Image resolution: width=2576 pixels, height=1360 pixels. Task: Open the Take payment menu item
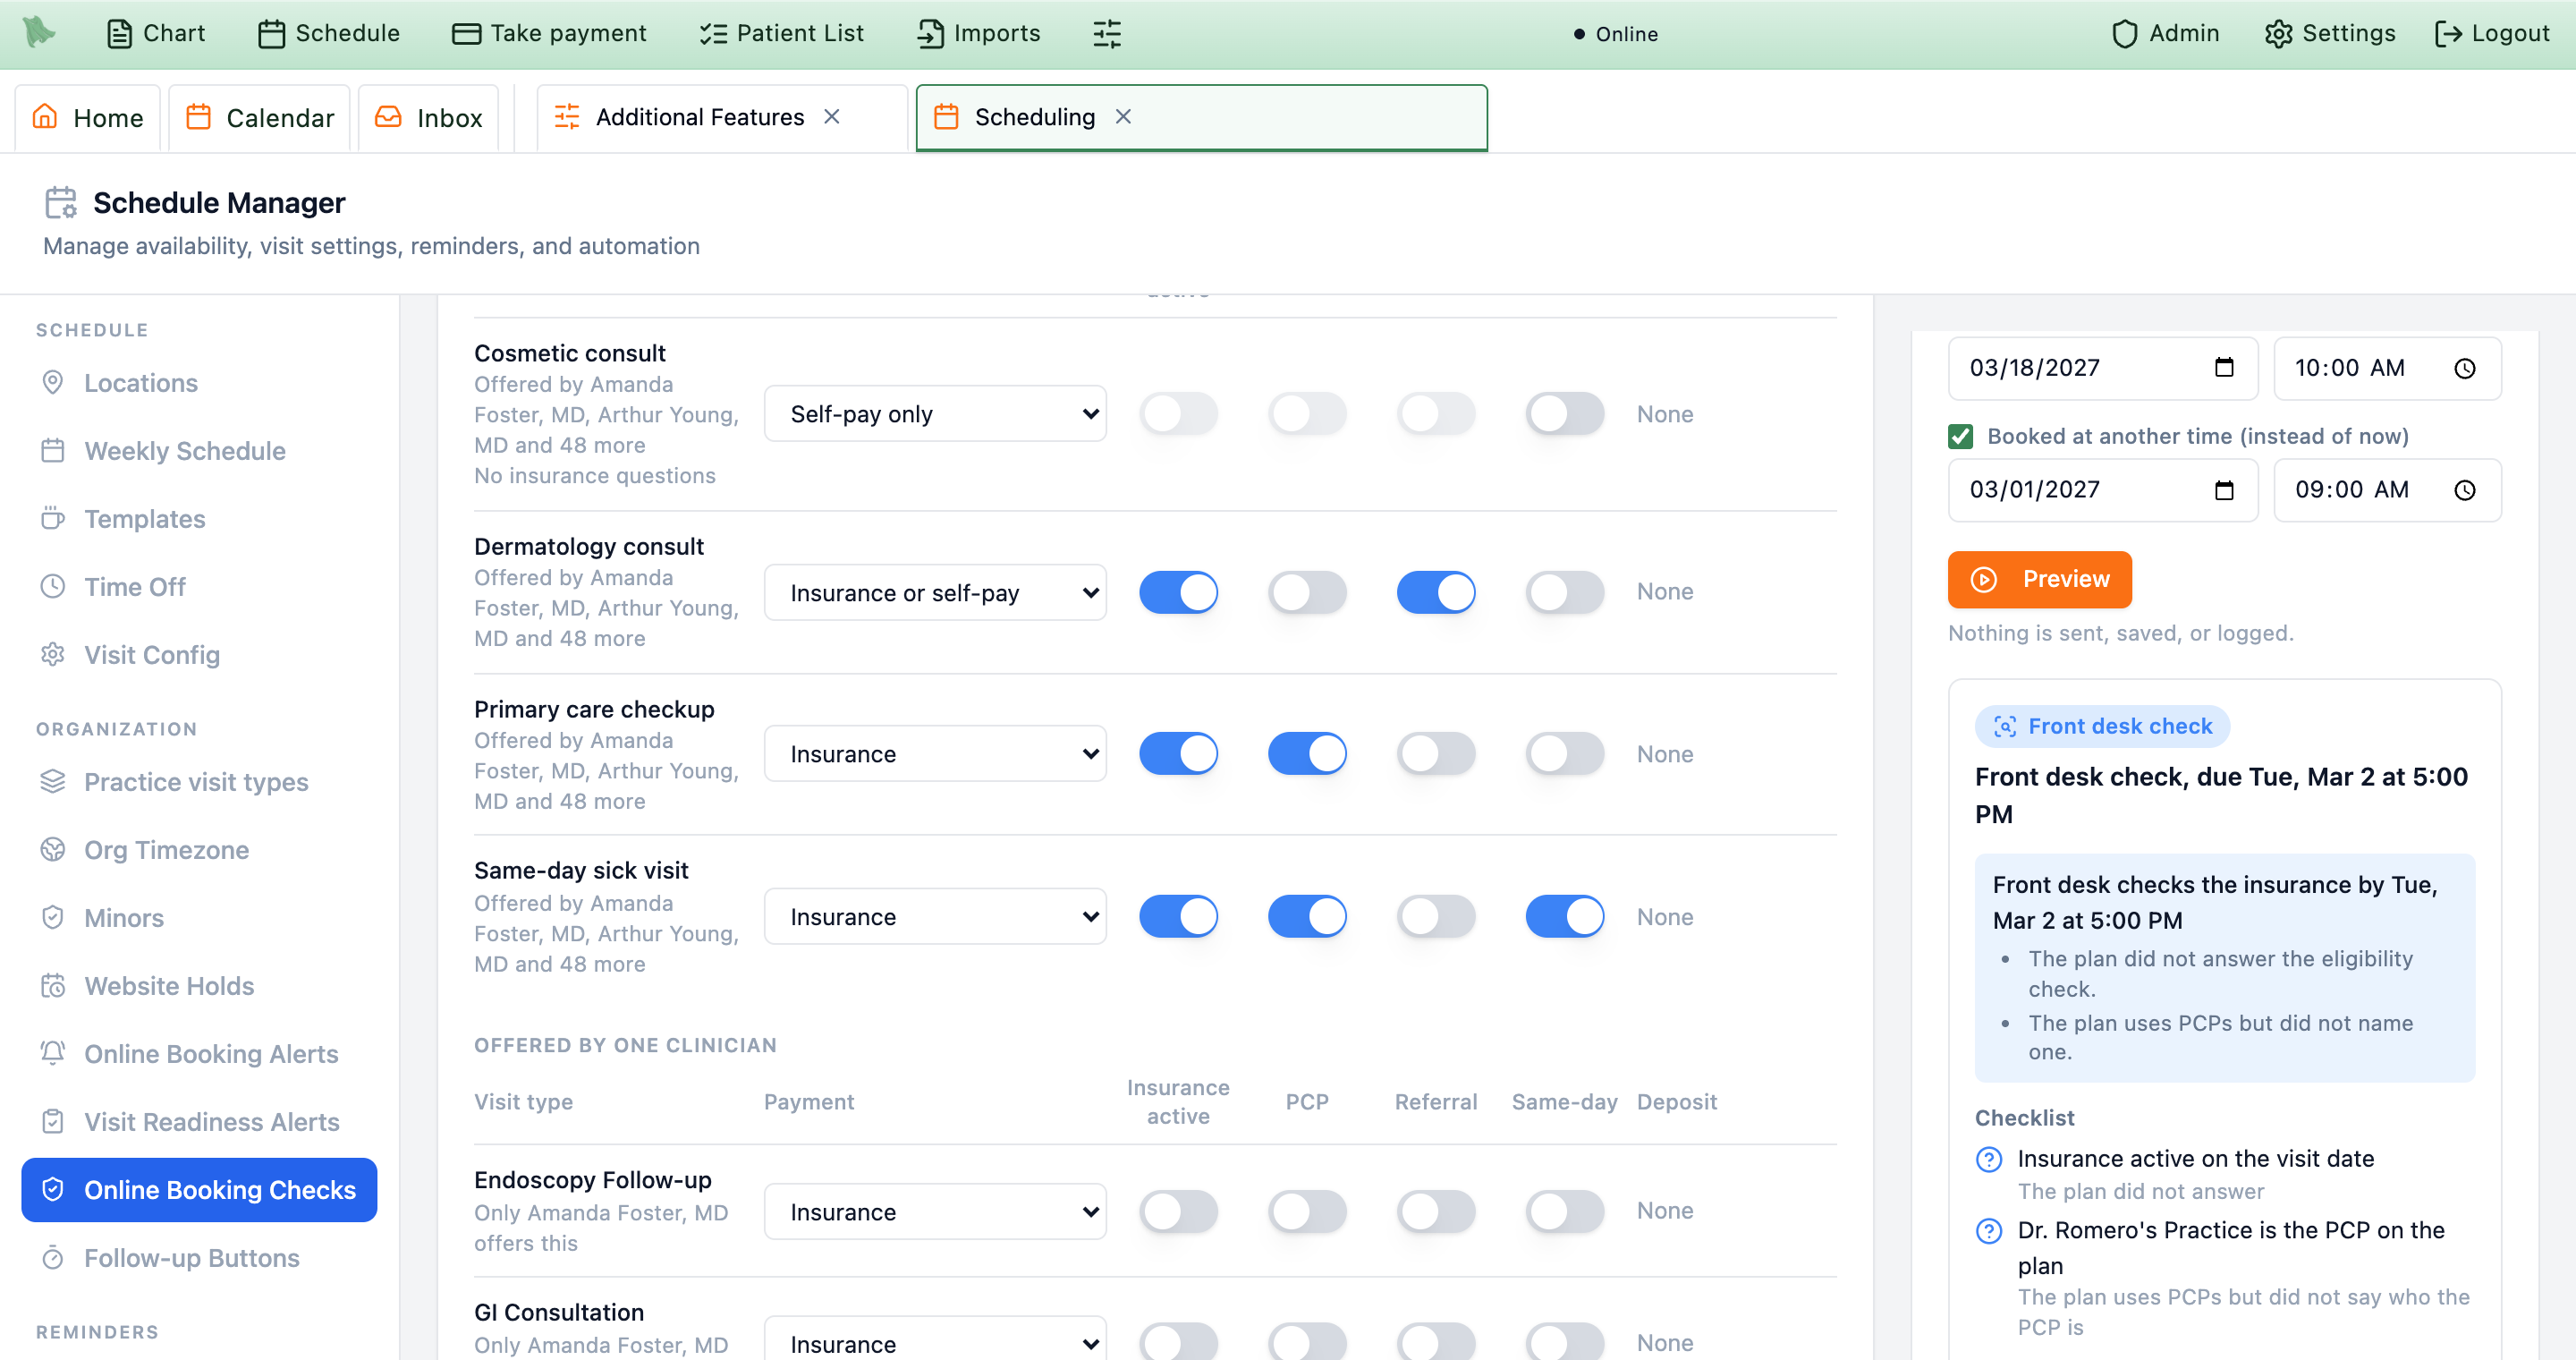click(x=549, y=34)
